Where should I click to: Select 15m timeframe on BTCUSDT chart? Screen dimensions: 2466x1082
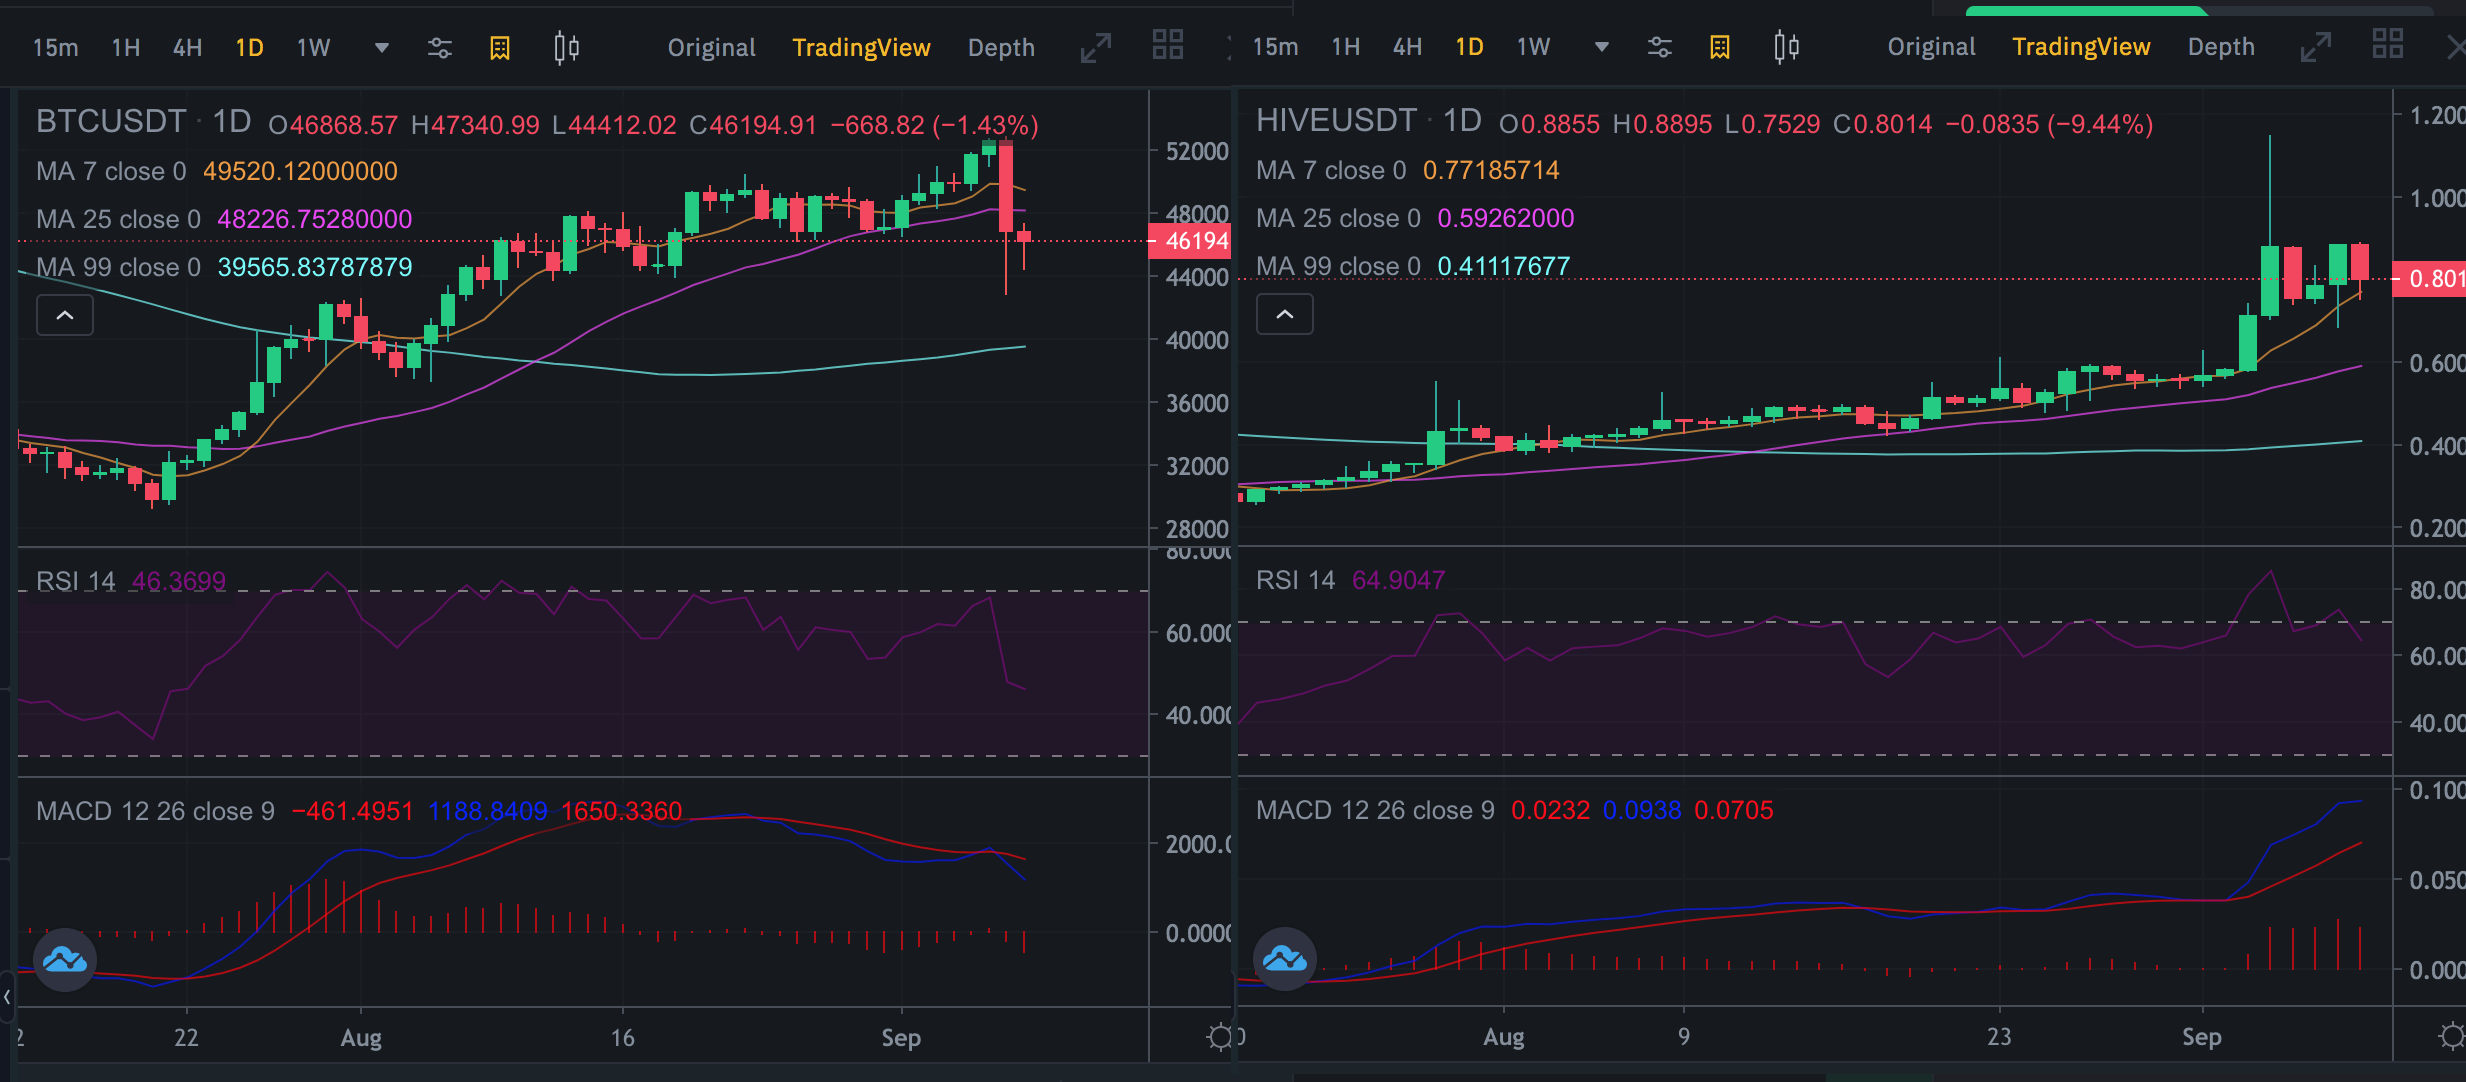click(x=55, y=48)
